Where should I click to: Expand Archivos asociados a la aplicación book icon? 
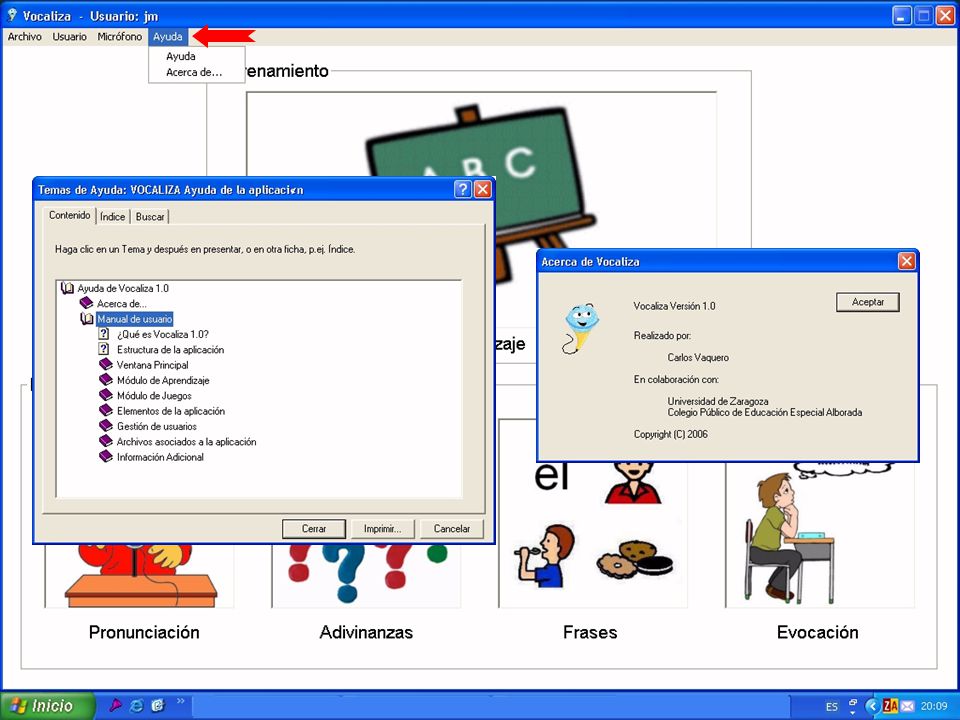point(106,441)
